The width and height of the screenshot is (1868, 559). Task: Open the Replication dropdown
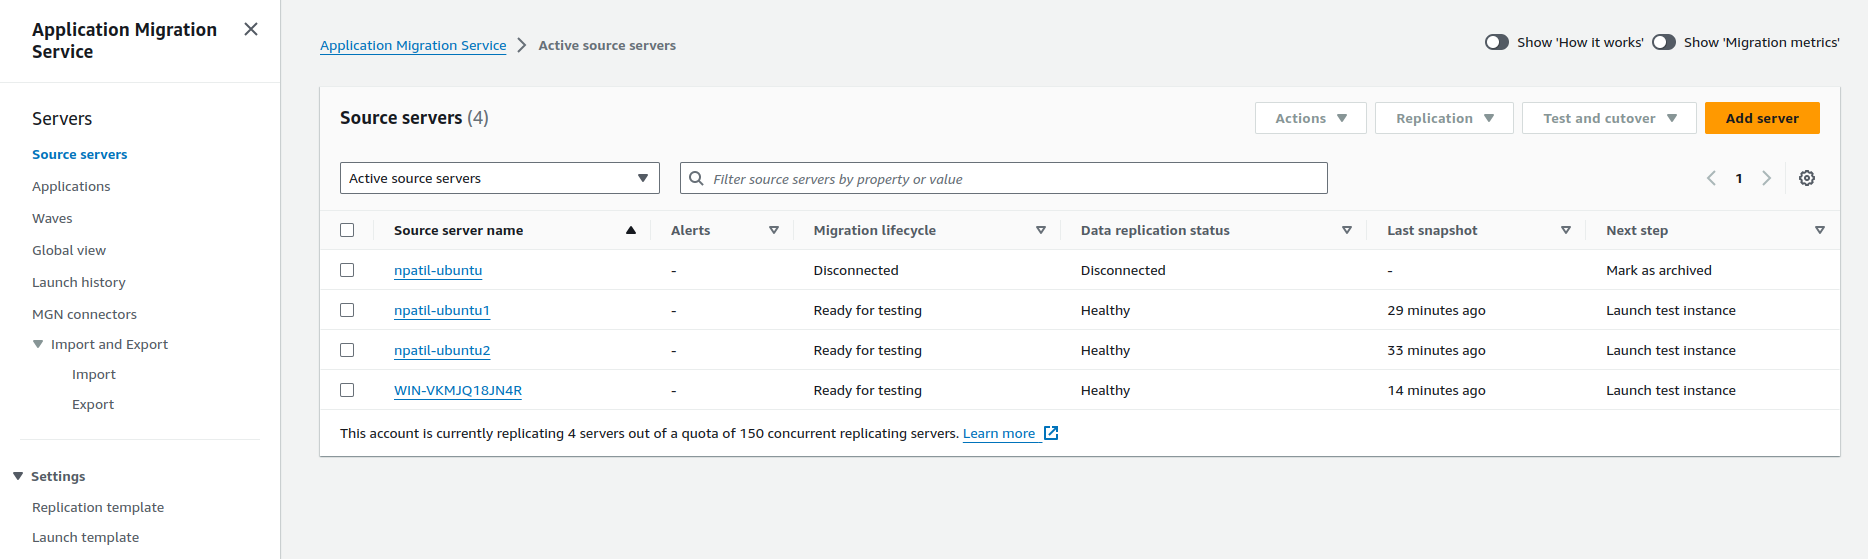point(1444,118)
